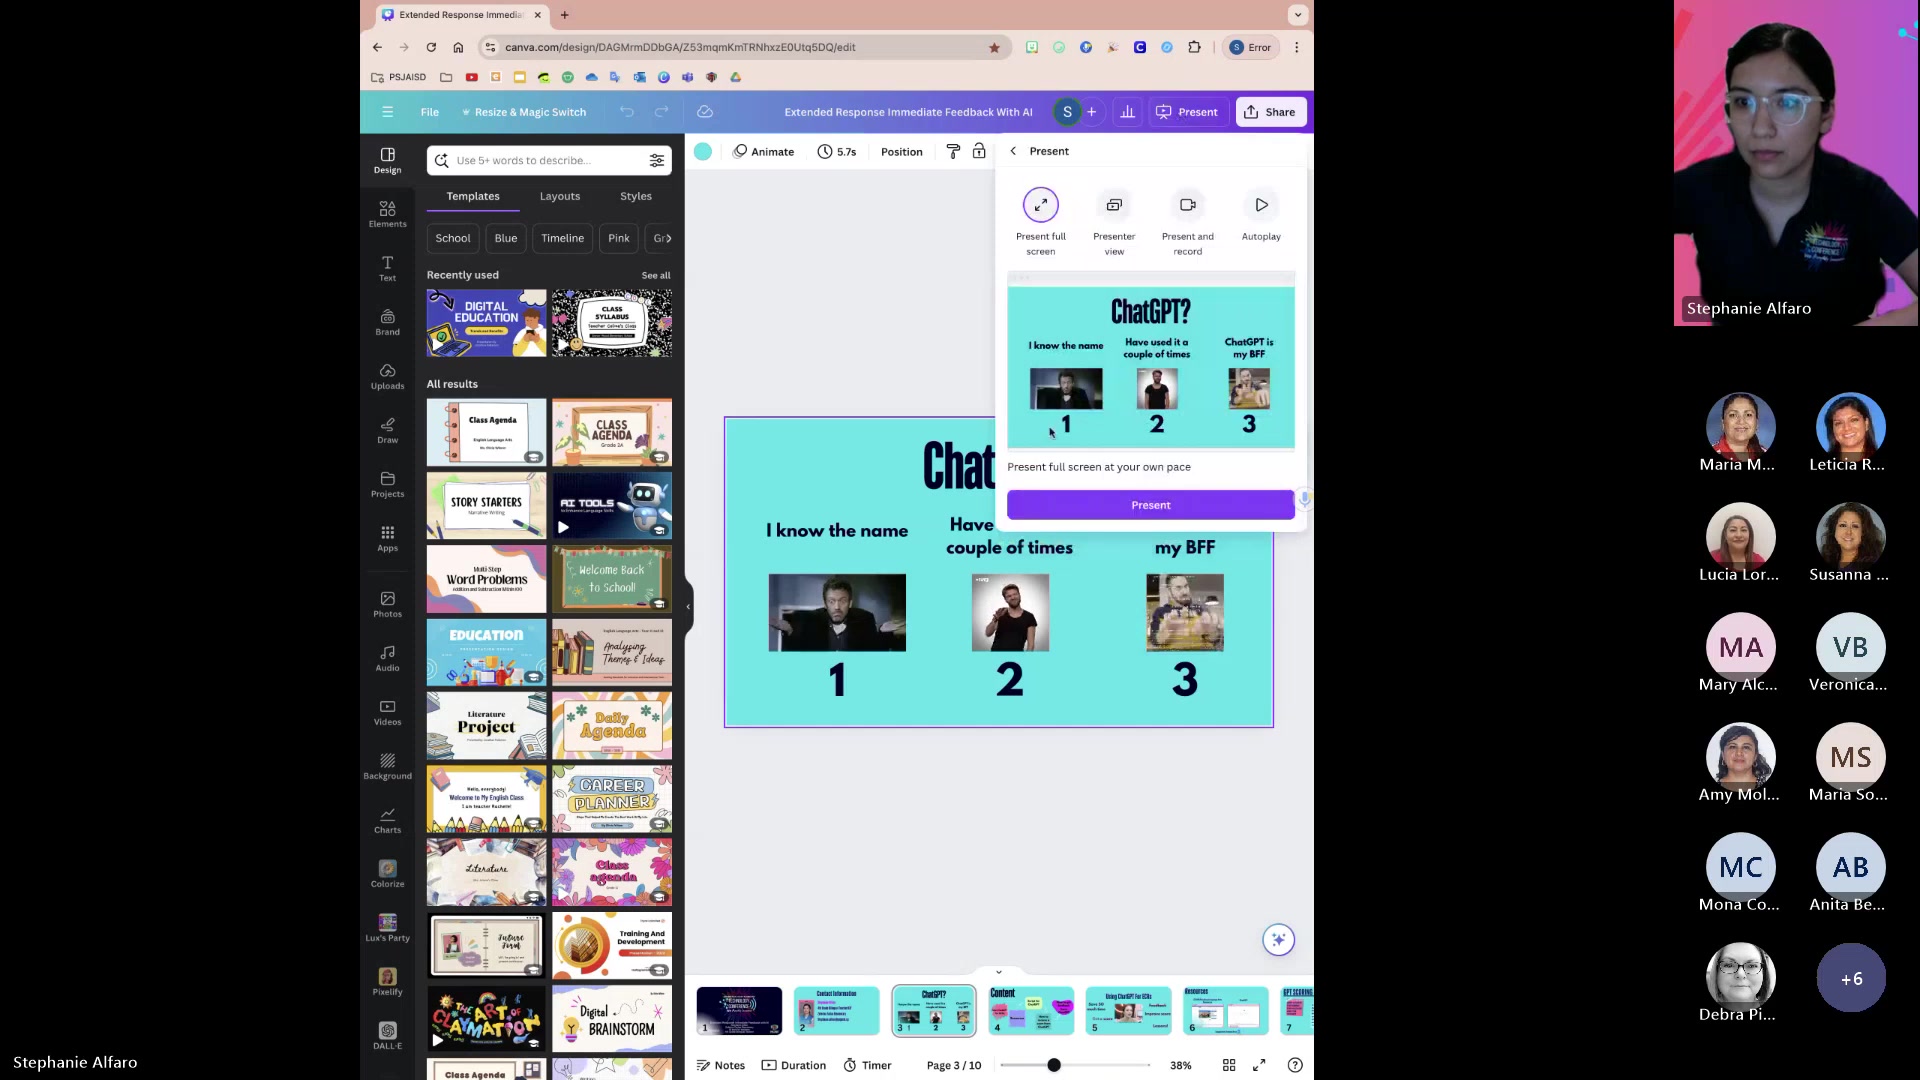Image resolution: width=1920 pixels, height=1080 pixels.
Task: Switch to the Layouts tab
Action: click(560, 196)
